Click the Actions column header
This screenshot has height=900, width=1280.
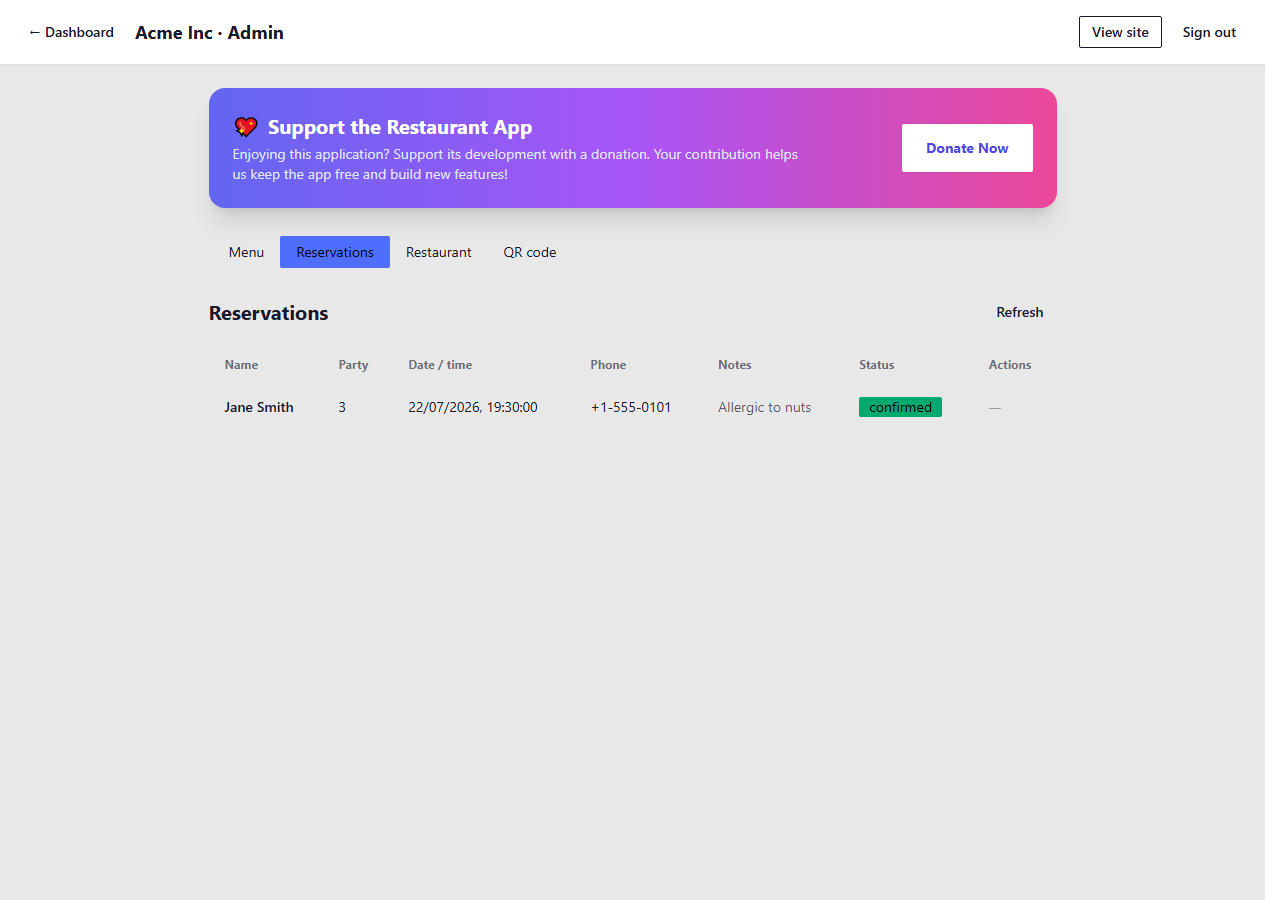1010,365
